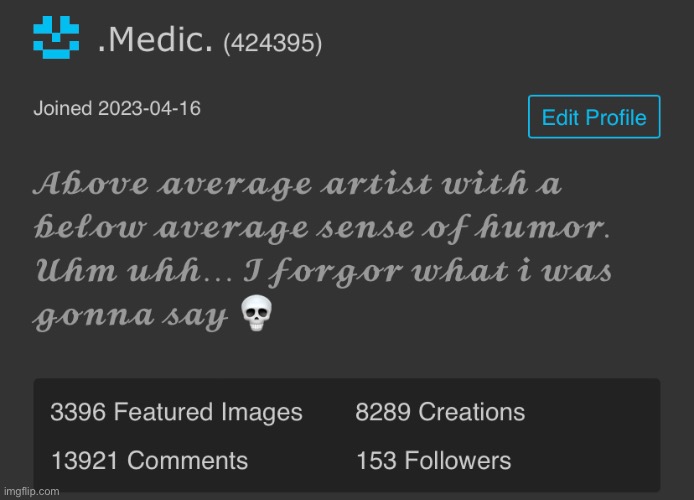Screen dimensions: 694x500
Task: Open the .Medic. username heading
Action: [155, 43]
